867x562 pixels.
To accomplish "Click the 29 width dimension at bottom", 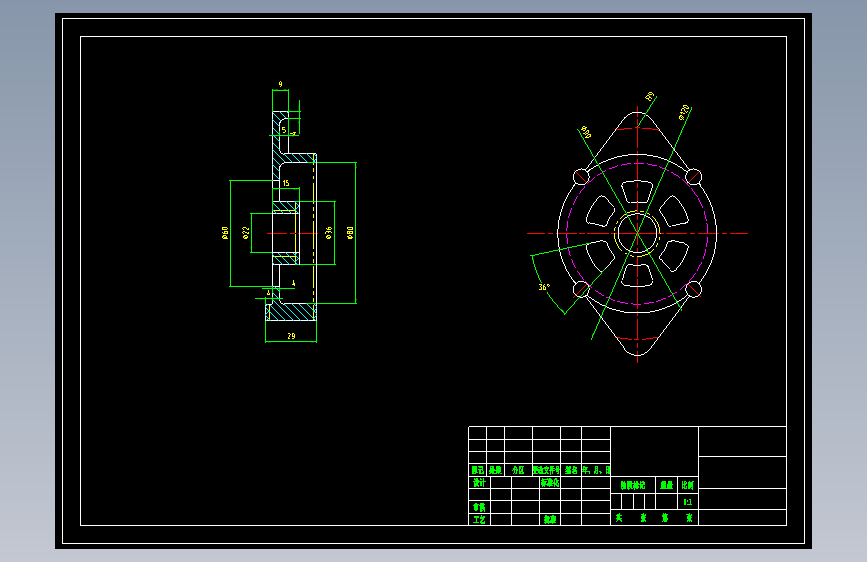I will click(x=291, y=336).
